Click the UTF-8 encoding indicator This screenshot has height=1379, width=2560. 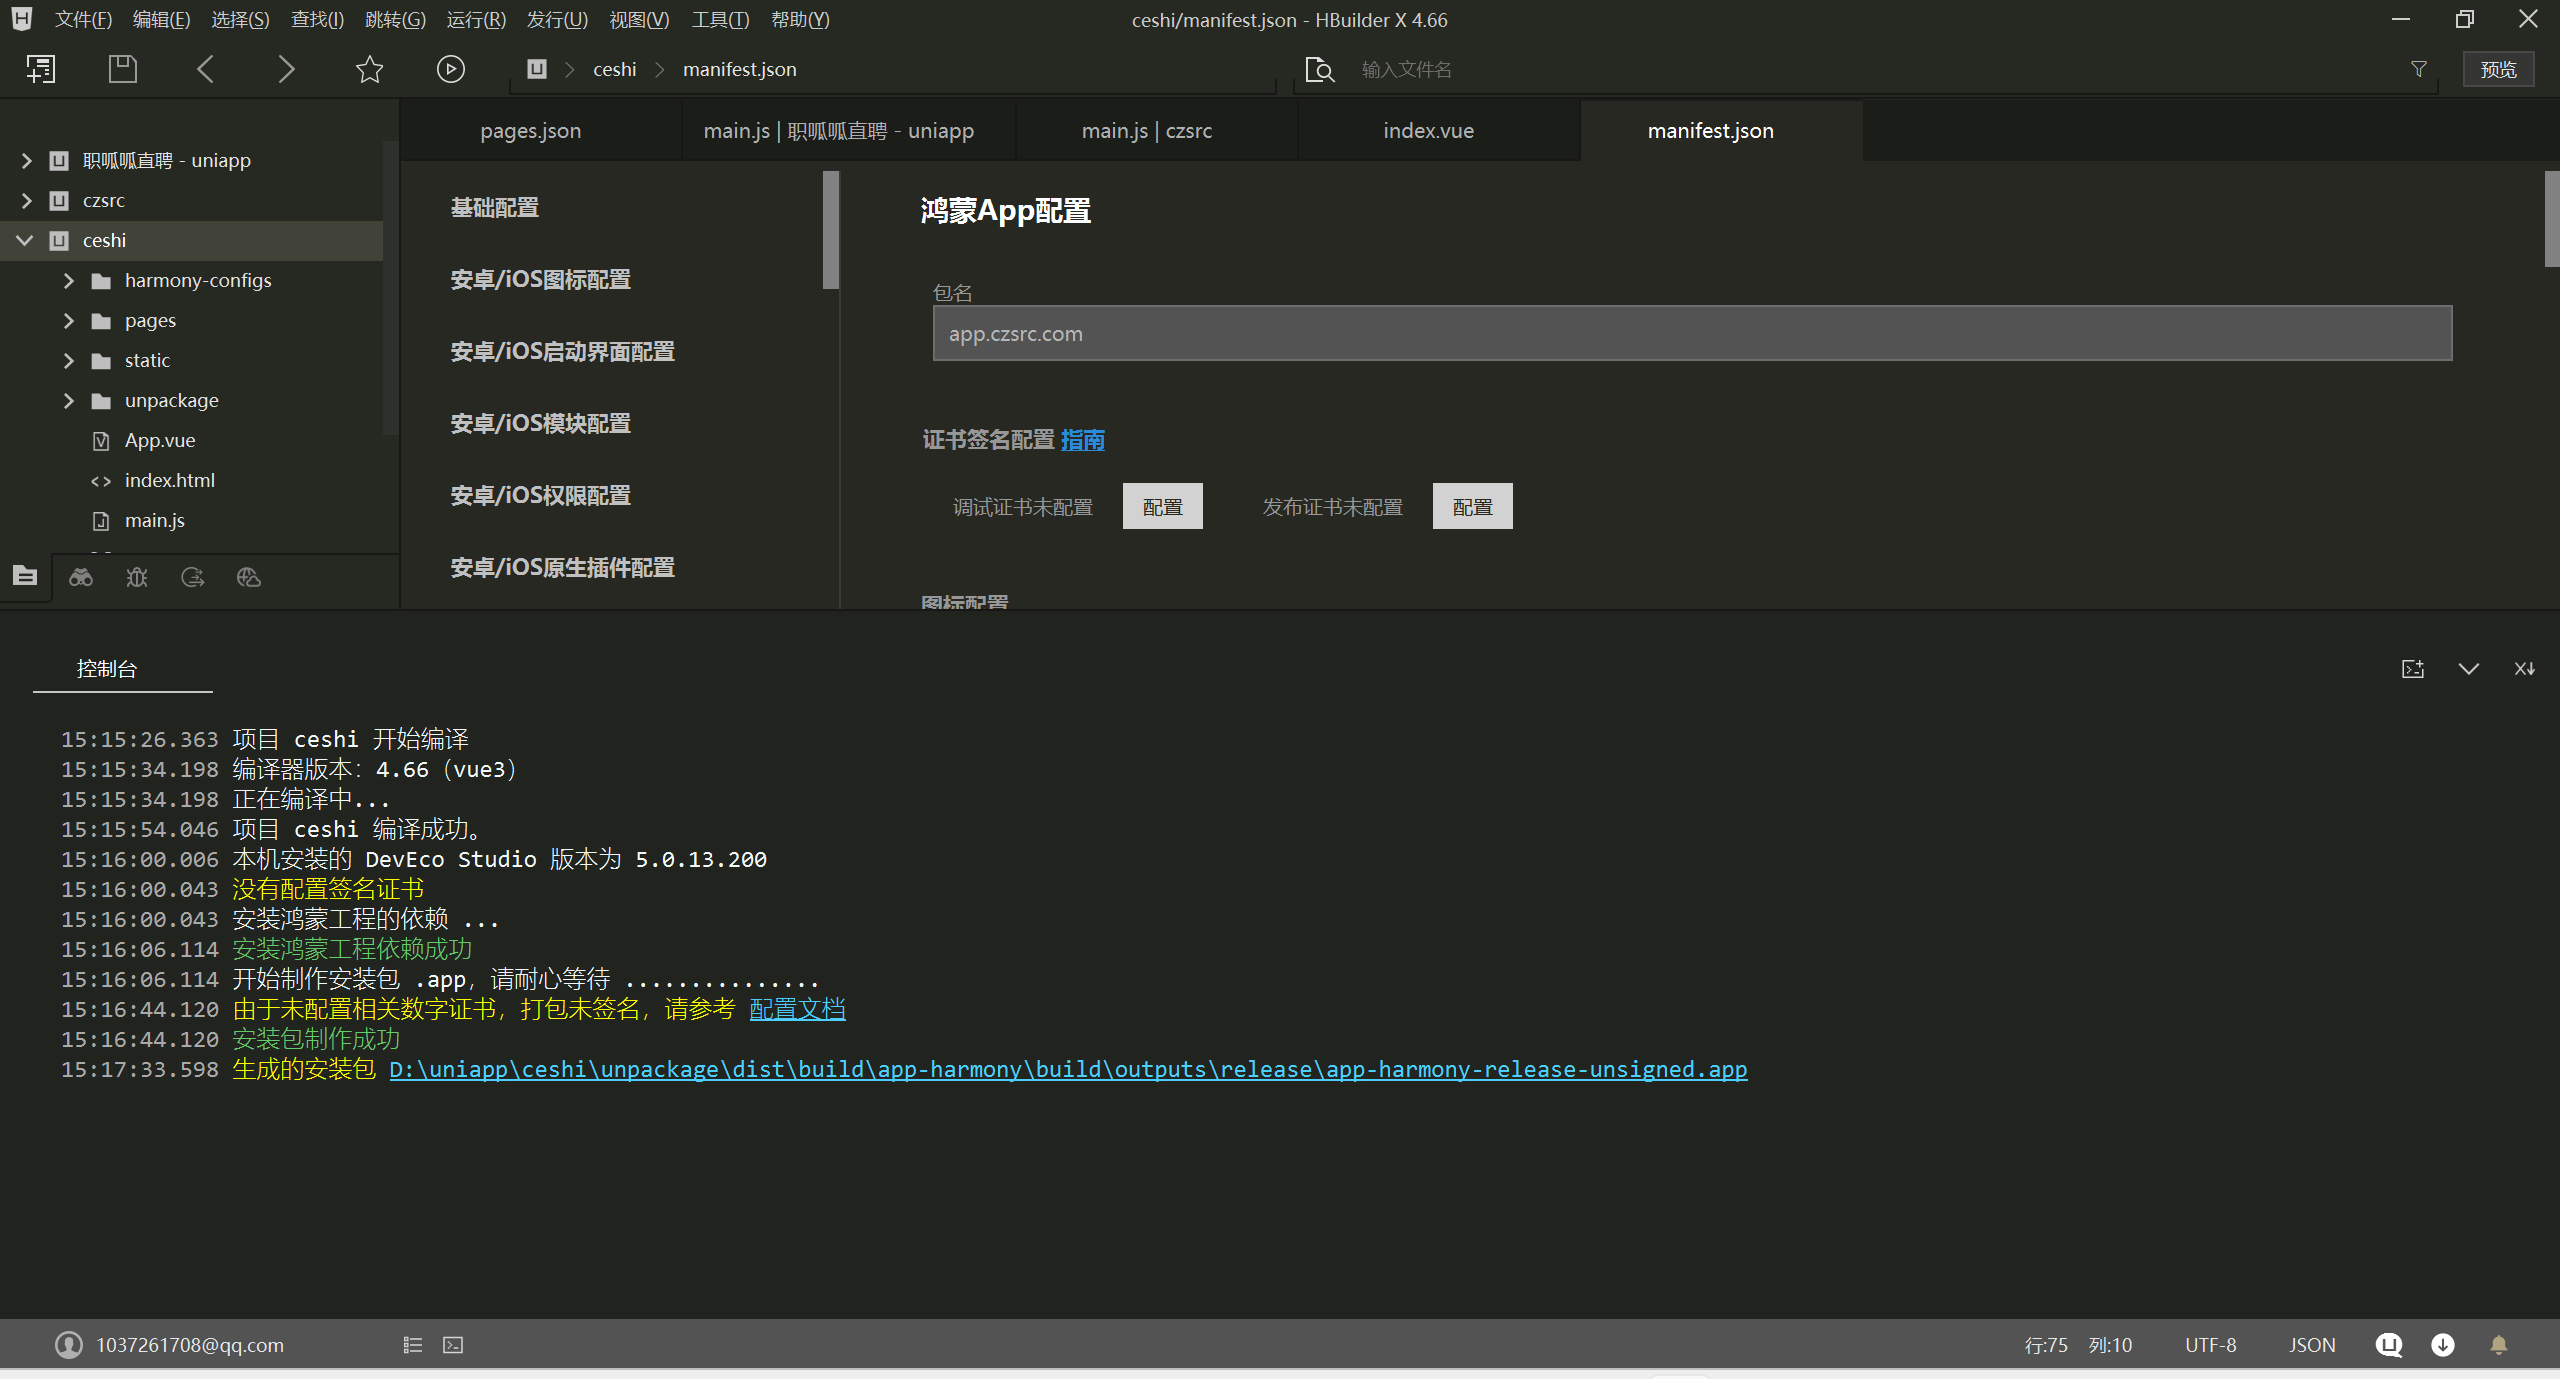(x=2210, y=1345)
